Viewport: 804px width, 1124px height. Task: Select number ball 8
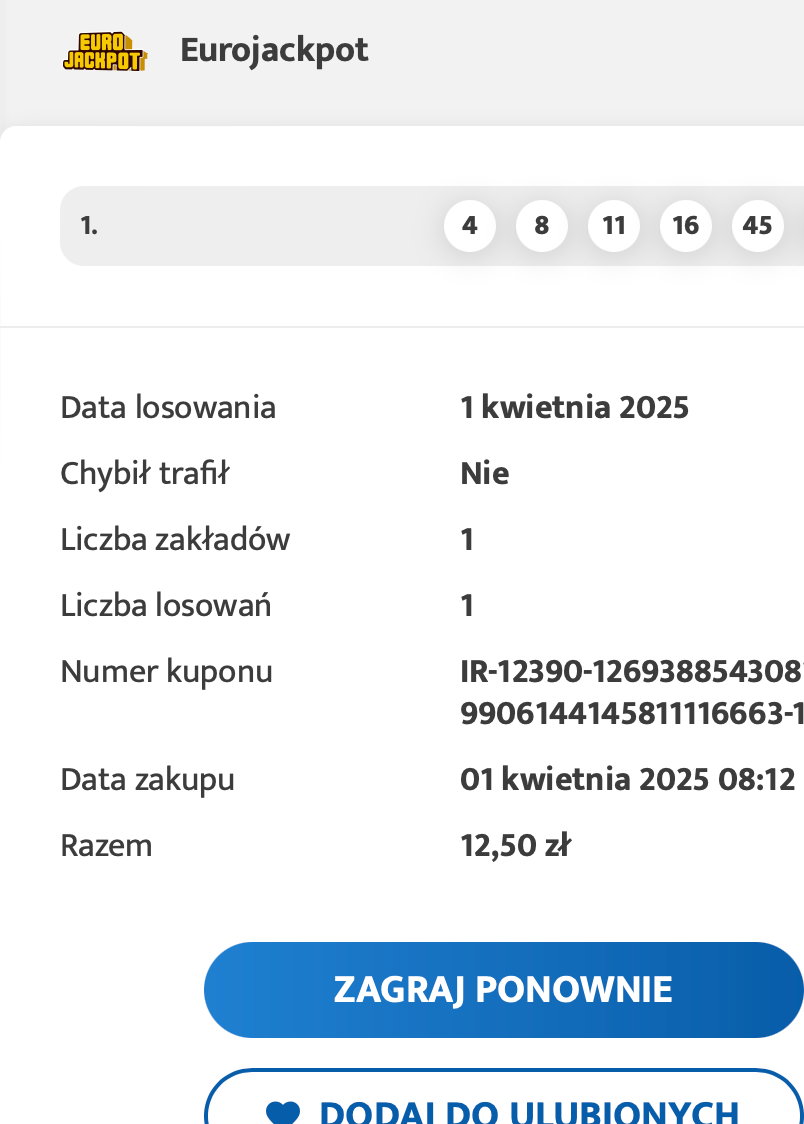coord(542,226)
